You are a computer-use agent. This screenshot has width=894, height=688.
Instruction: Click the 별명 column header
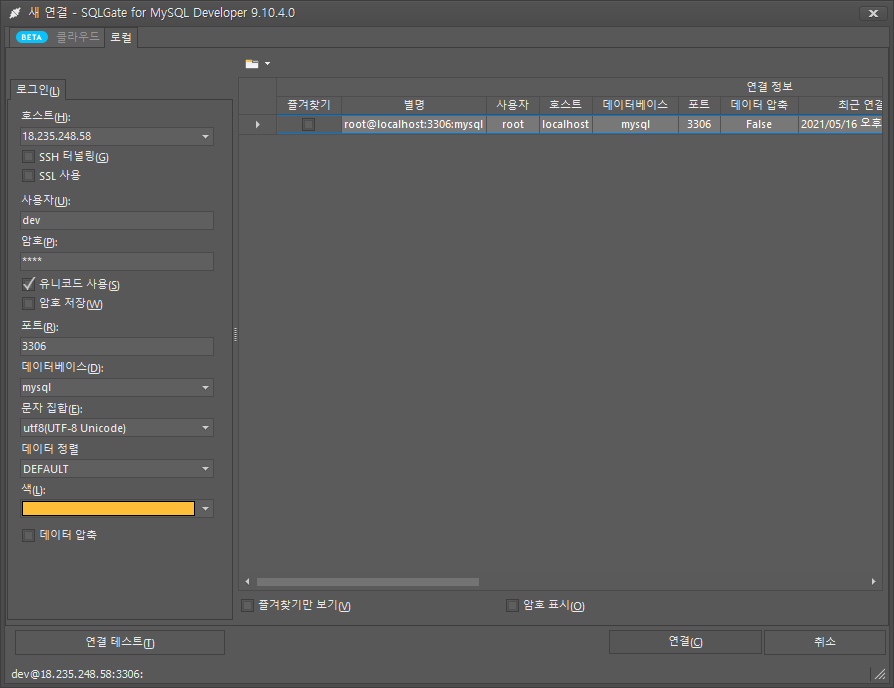pos(414,105)
